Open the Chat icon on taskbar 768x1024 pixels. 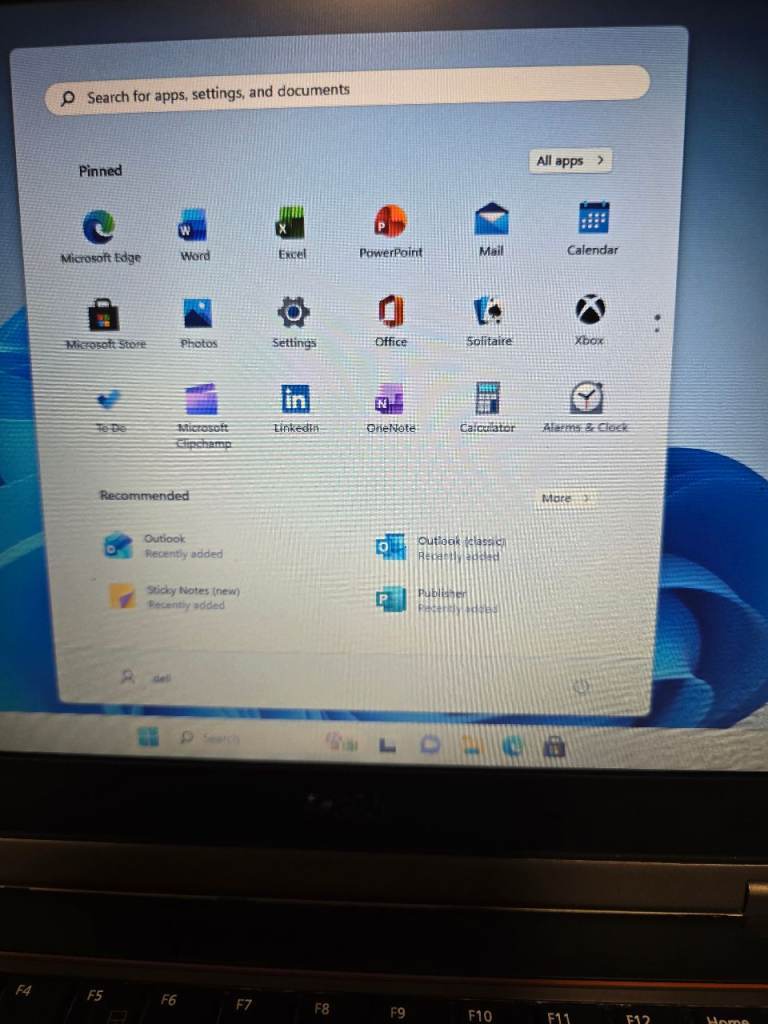point(430,745)
